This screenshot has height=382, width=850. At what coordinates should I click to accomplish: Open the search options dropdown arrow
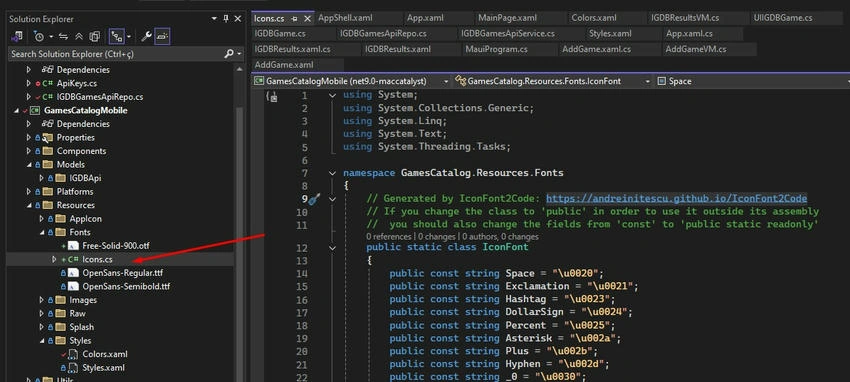(x=239, y=54)
